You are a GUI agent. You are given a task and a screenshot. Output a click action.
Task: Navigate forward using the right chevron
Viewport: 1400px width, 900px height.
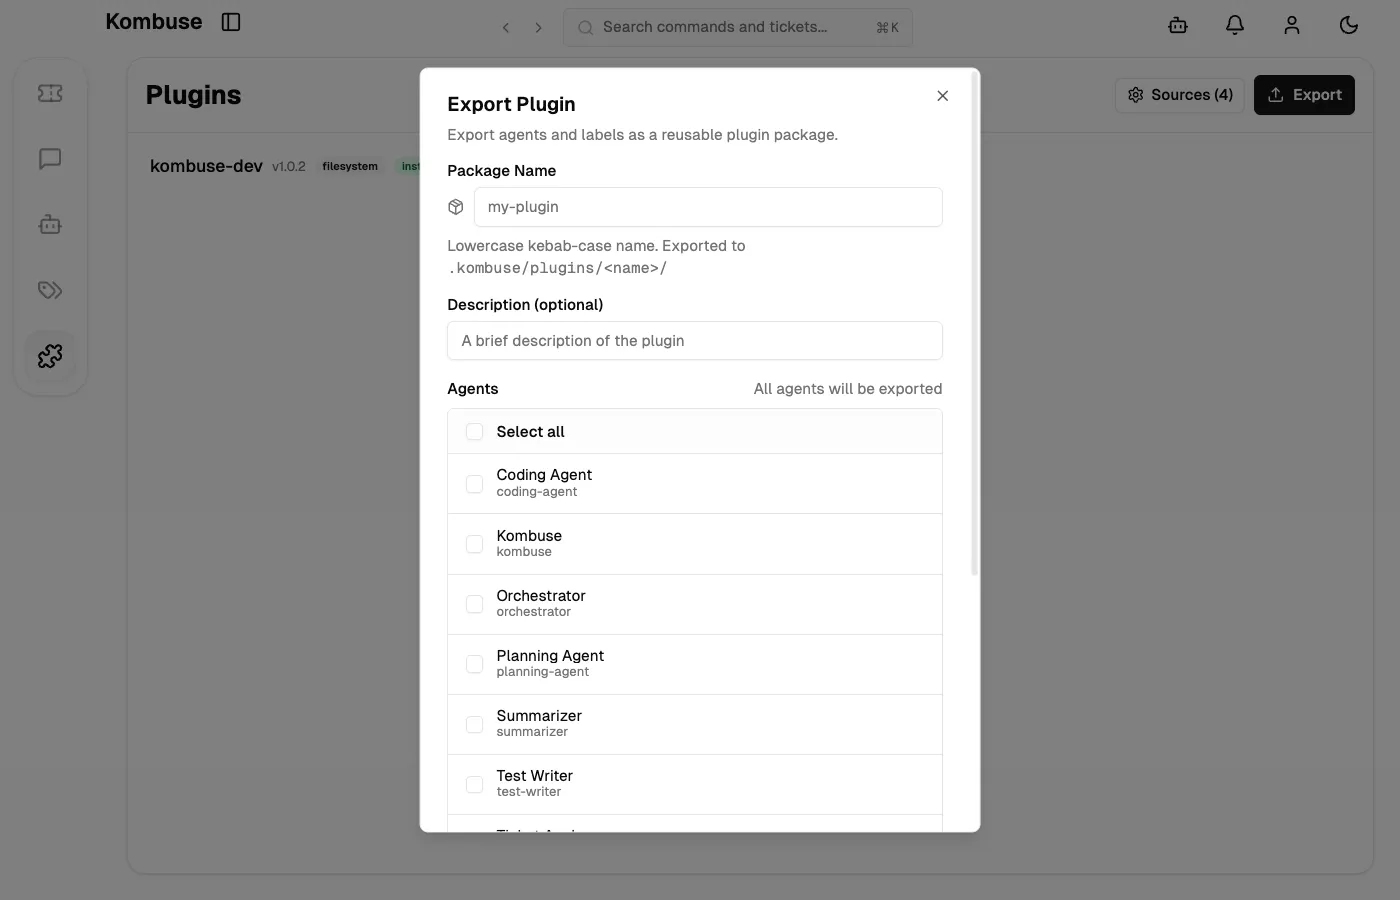point(538,27)
